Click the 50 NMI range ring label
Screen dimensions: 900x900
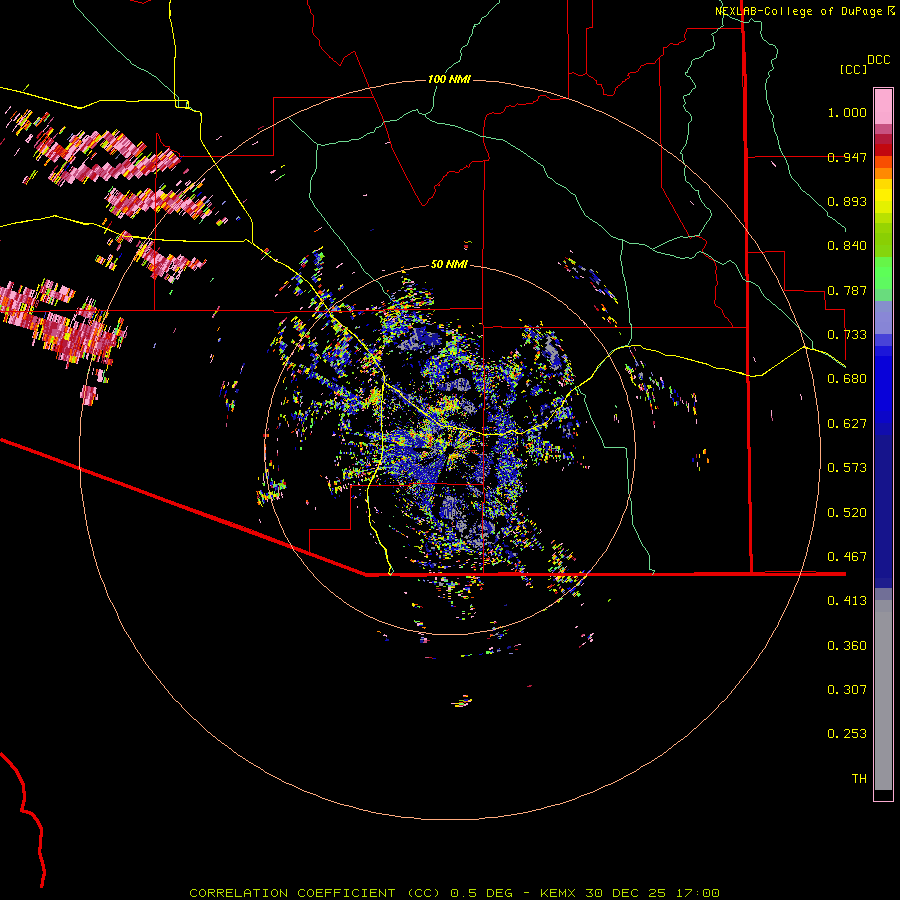pos(449,264)
